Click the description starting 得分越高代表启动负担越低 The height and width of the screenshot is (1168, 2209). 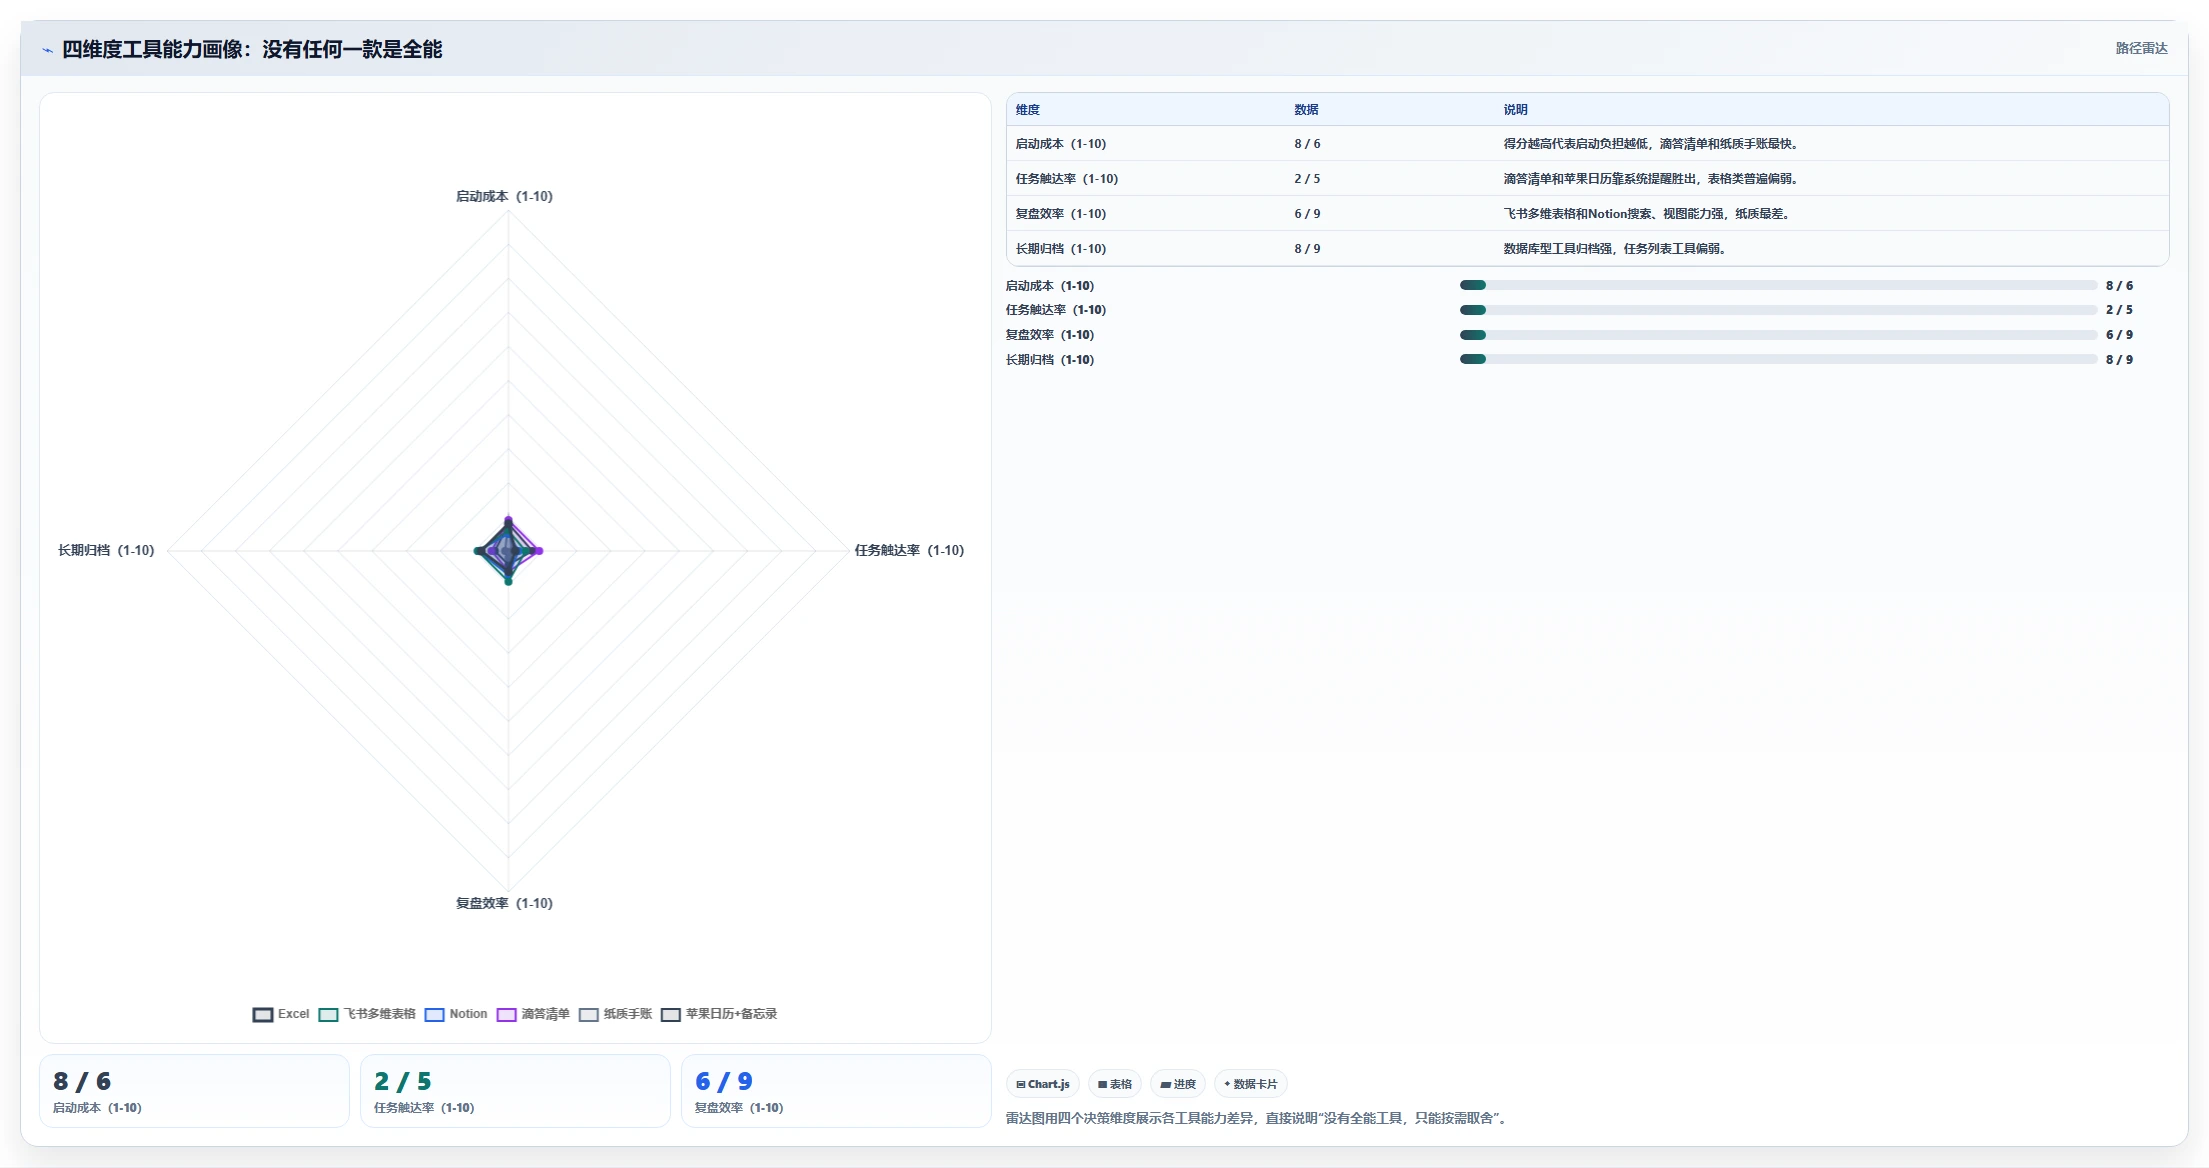[x=1652, y=144]
